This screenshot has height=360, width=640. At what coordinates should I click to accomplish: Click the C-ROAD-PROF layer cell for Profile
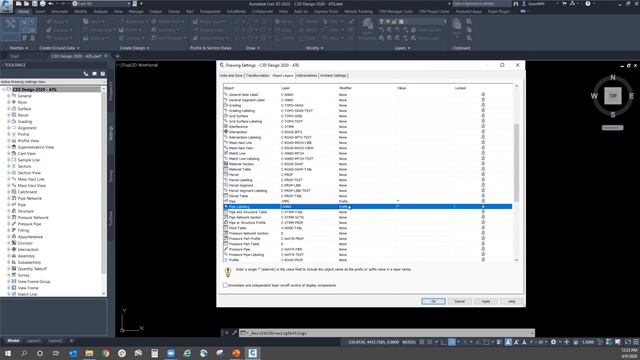(309, 260)
